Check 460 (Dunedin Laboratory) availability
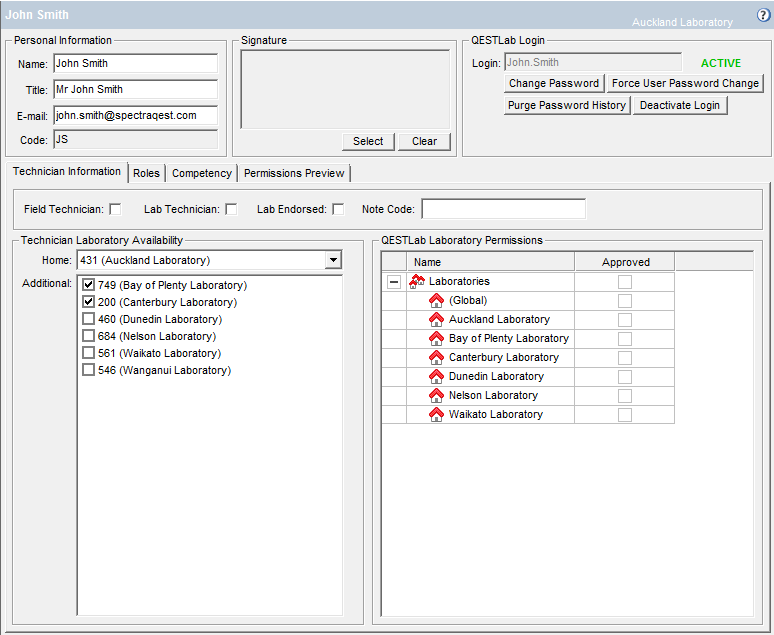 point(89,320)
